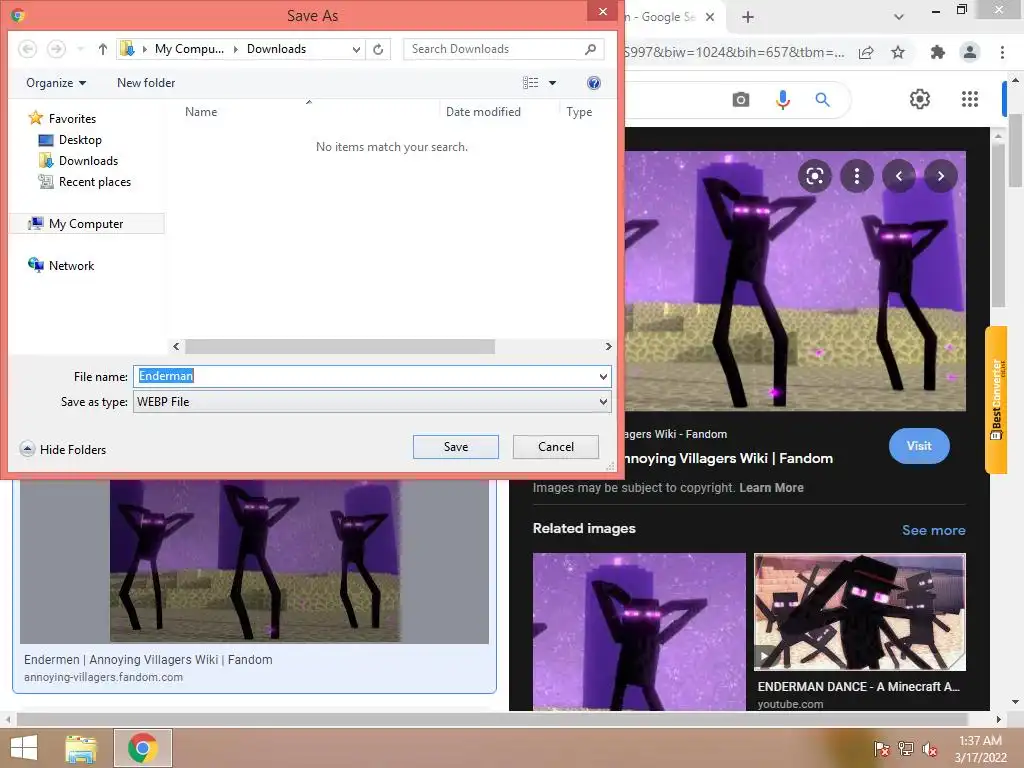Click file list horizontal scrollbar thumb
1024x768 pixels.
click(x=340, y=346)
